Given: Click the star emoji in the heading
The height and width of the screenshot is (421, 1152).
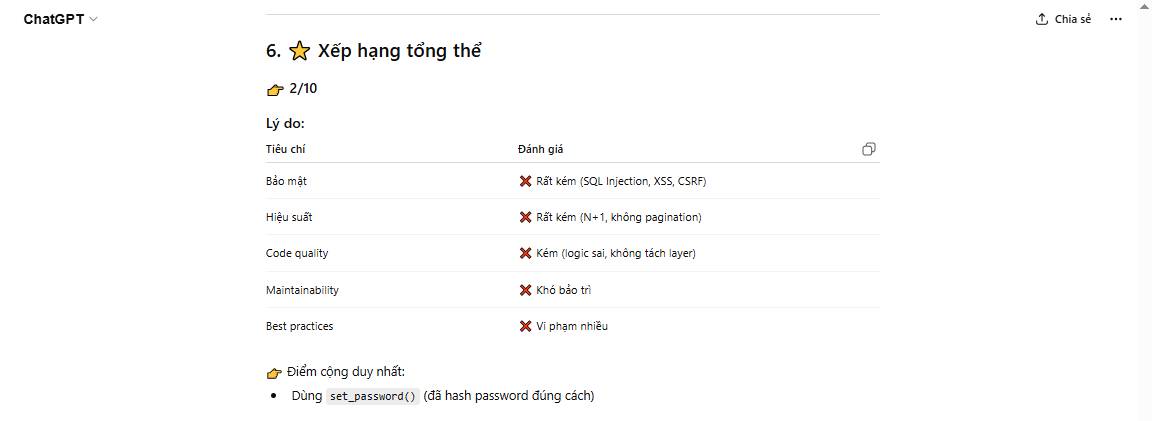Looking at the screenshot, I should click(x=299, y=52).
